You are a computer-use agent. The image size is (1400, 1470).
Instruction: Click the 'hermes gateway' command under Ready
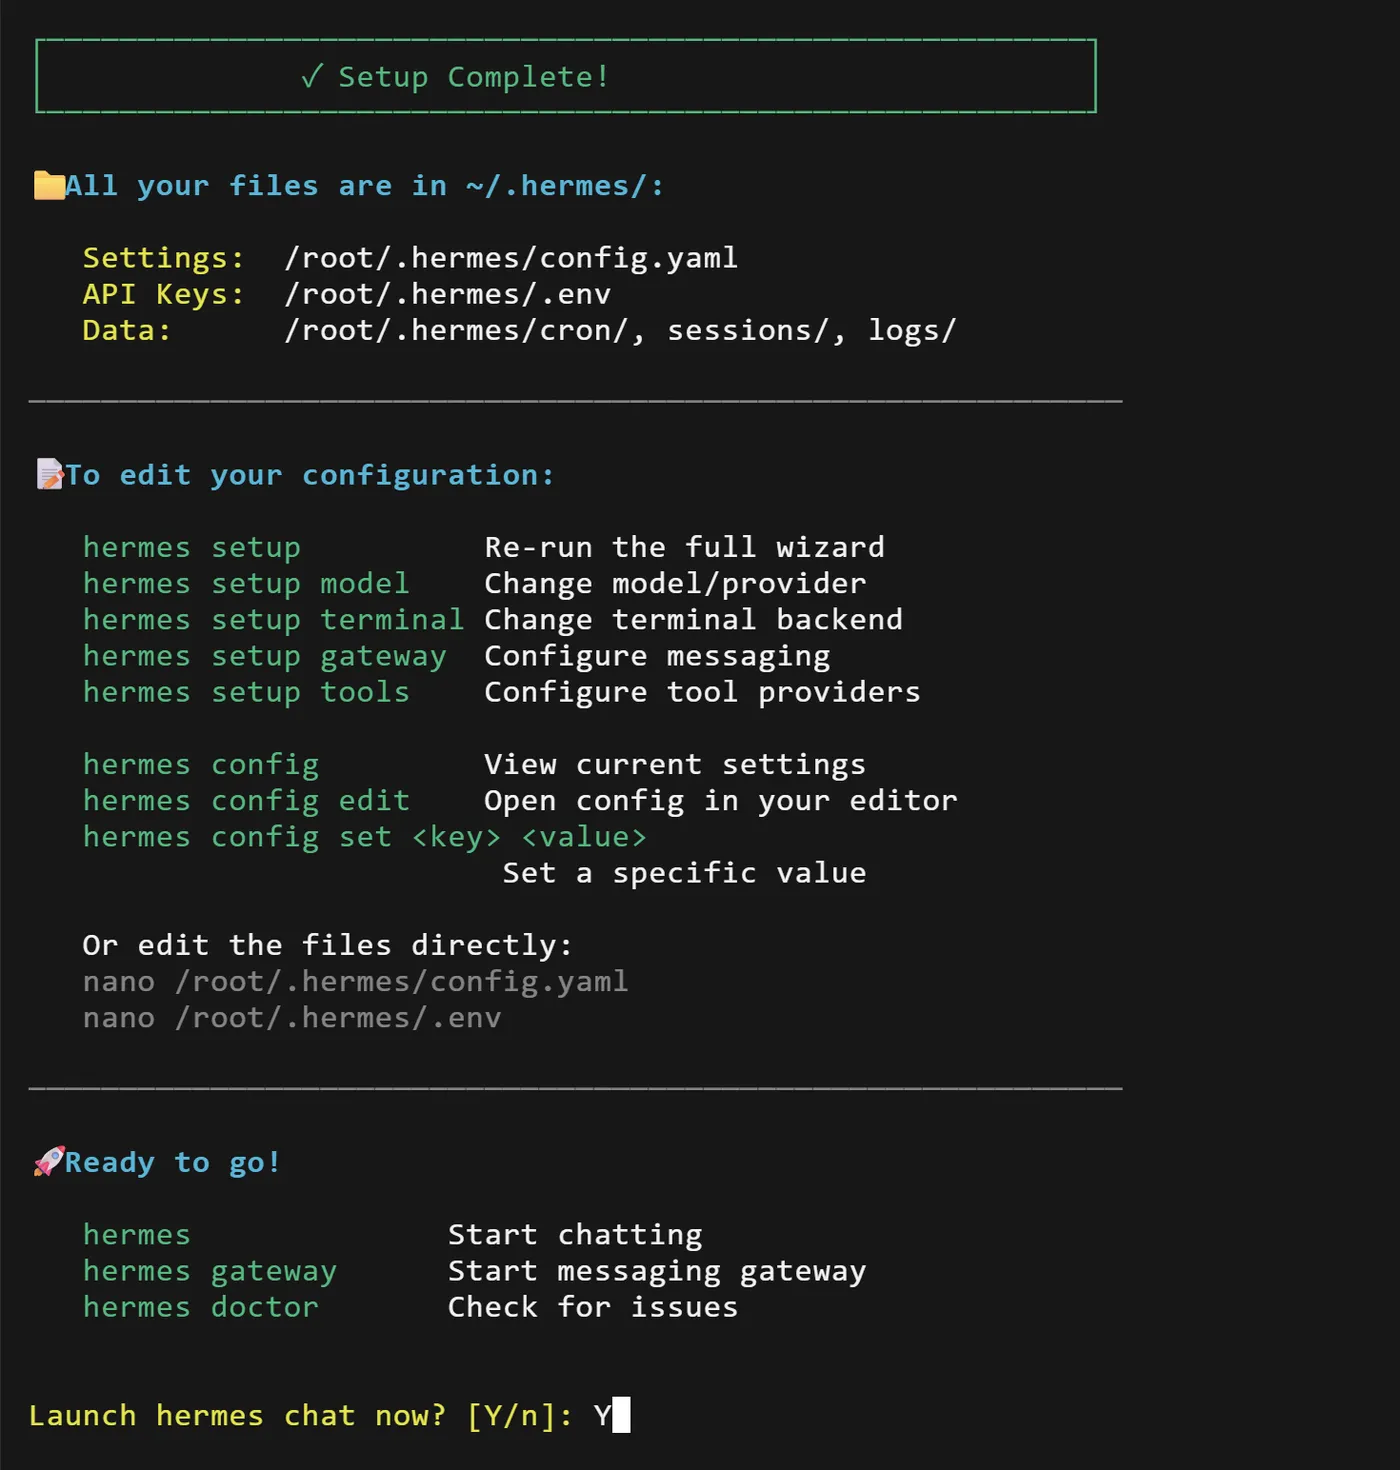tap(209, 1271)
